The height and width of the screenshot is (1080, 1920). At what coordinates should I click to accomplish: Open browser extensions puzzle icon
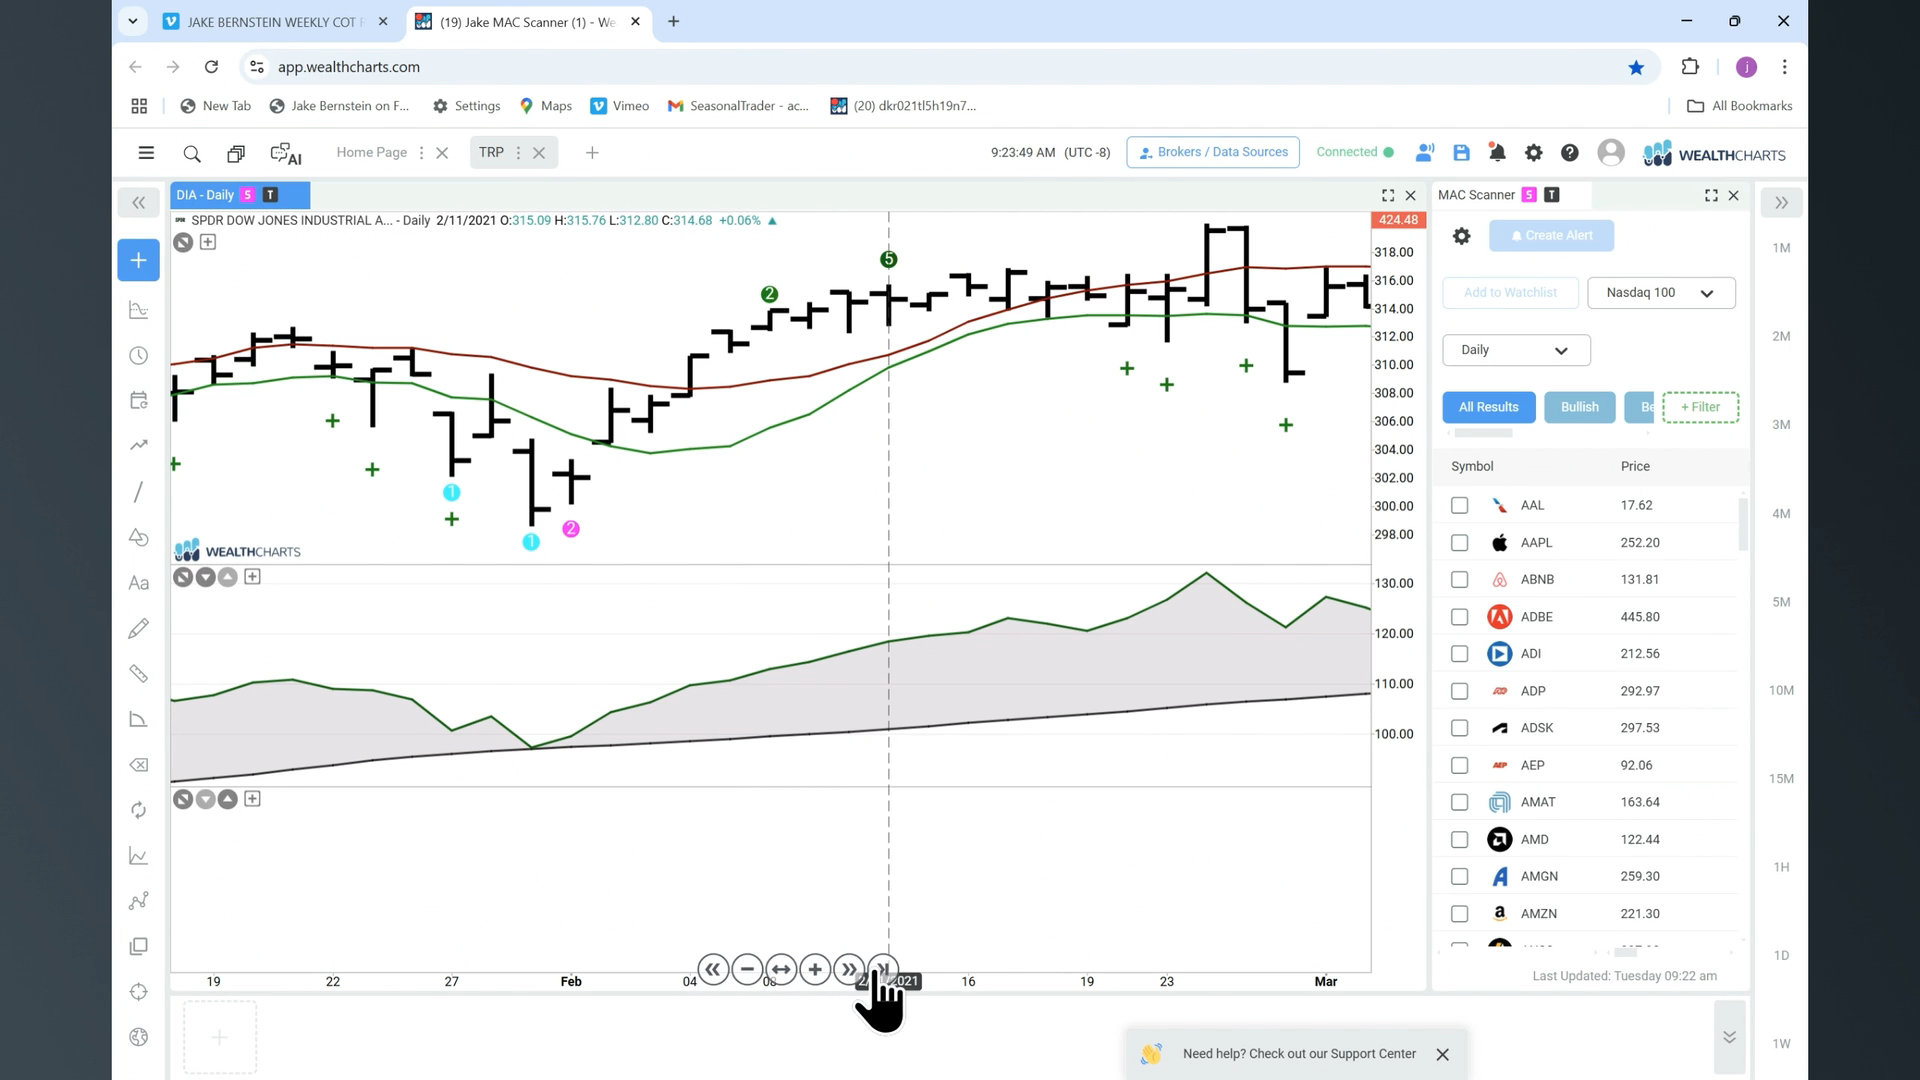pyautogui.click(x=1690, y=67)
